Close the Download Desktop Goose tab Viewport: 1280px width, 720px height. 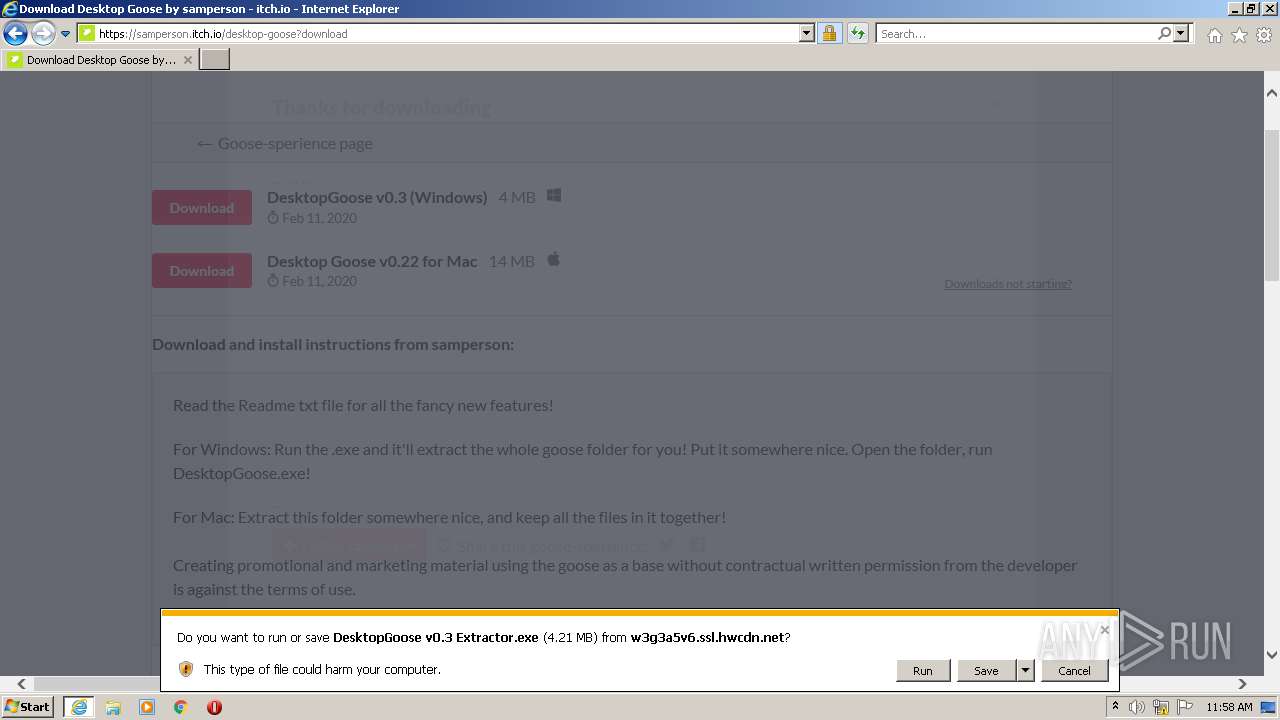(188, 60)
